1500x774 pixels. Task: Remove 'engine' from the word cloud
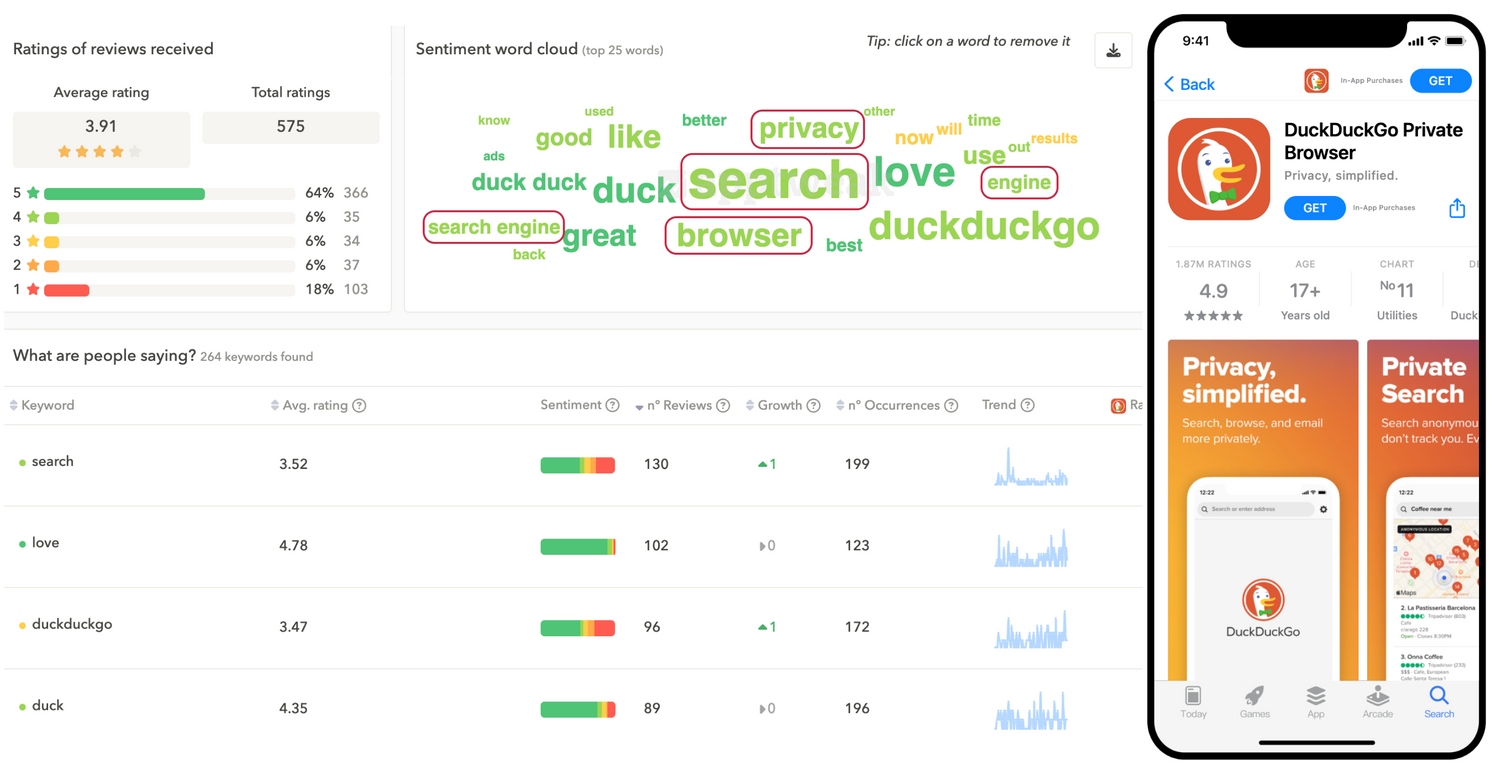[1019, 182]
